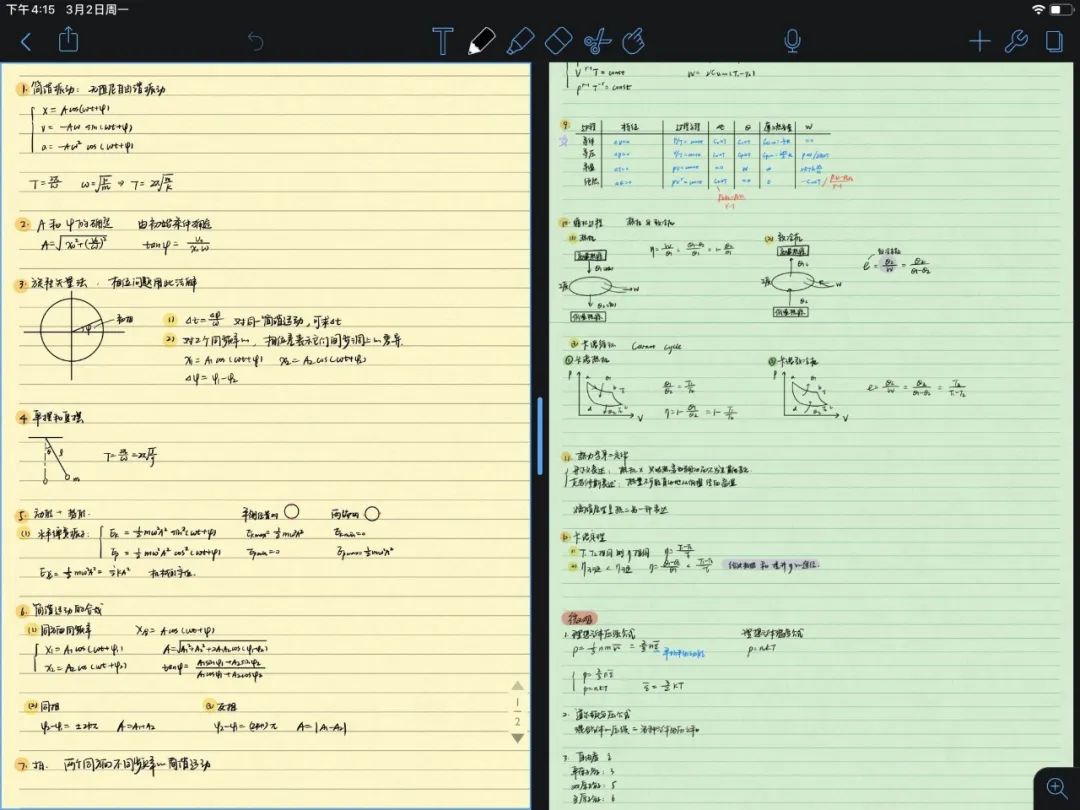Screen dimensions: 1080x810
Task: Jump to the next page with down arrow
Action: 517,738
